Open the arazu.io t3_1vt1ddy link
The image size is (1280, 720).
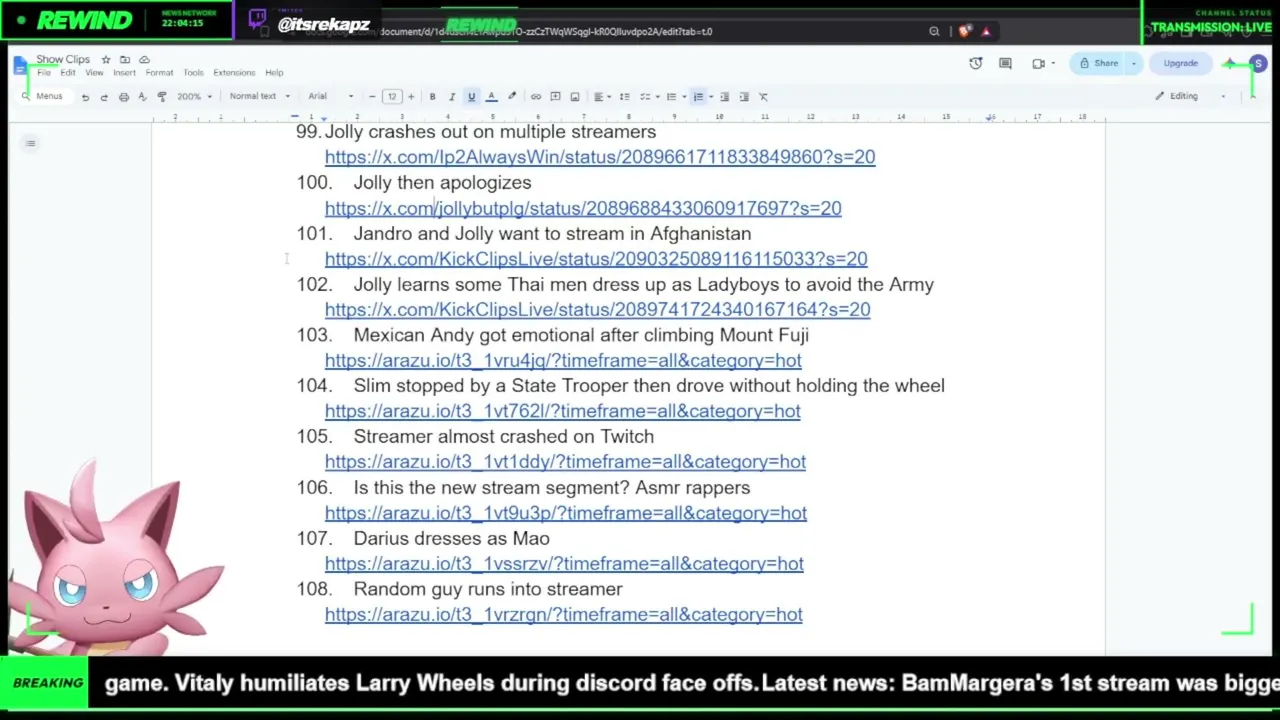pyautogui.click(x=565, y=462)
